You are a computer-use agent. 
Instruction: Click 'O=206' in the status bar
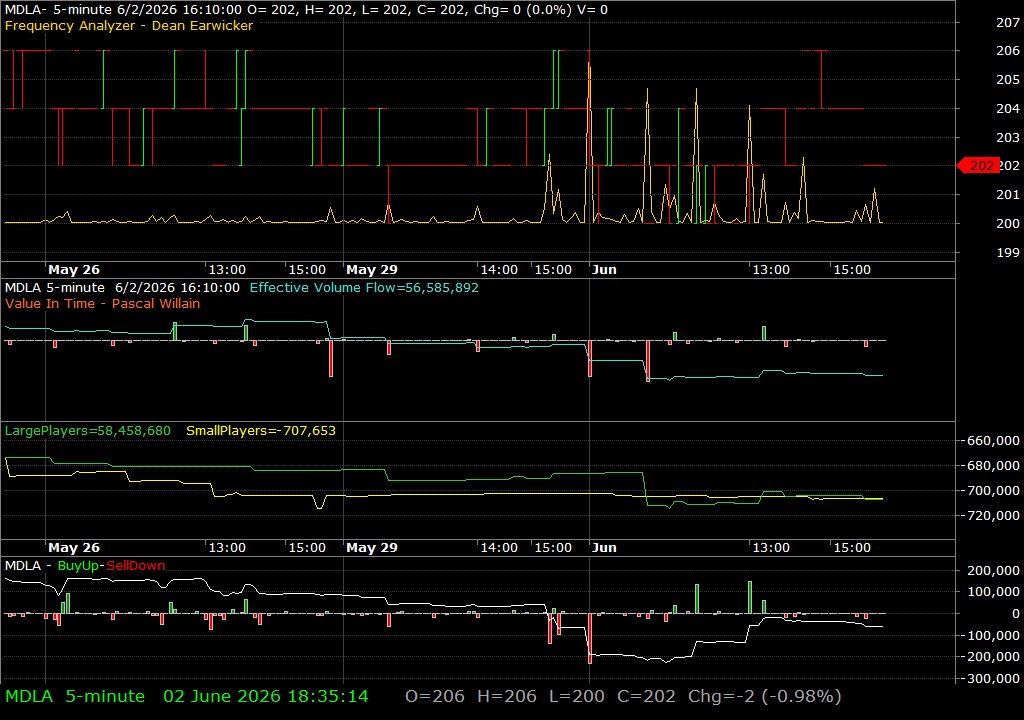(435, 696)
